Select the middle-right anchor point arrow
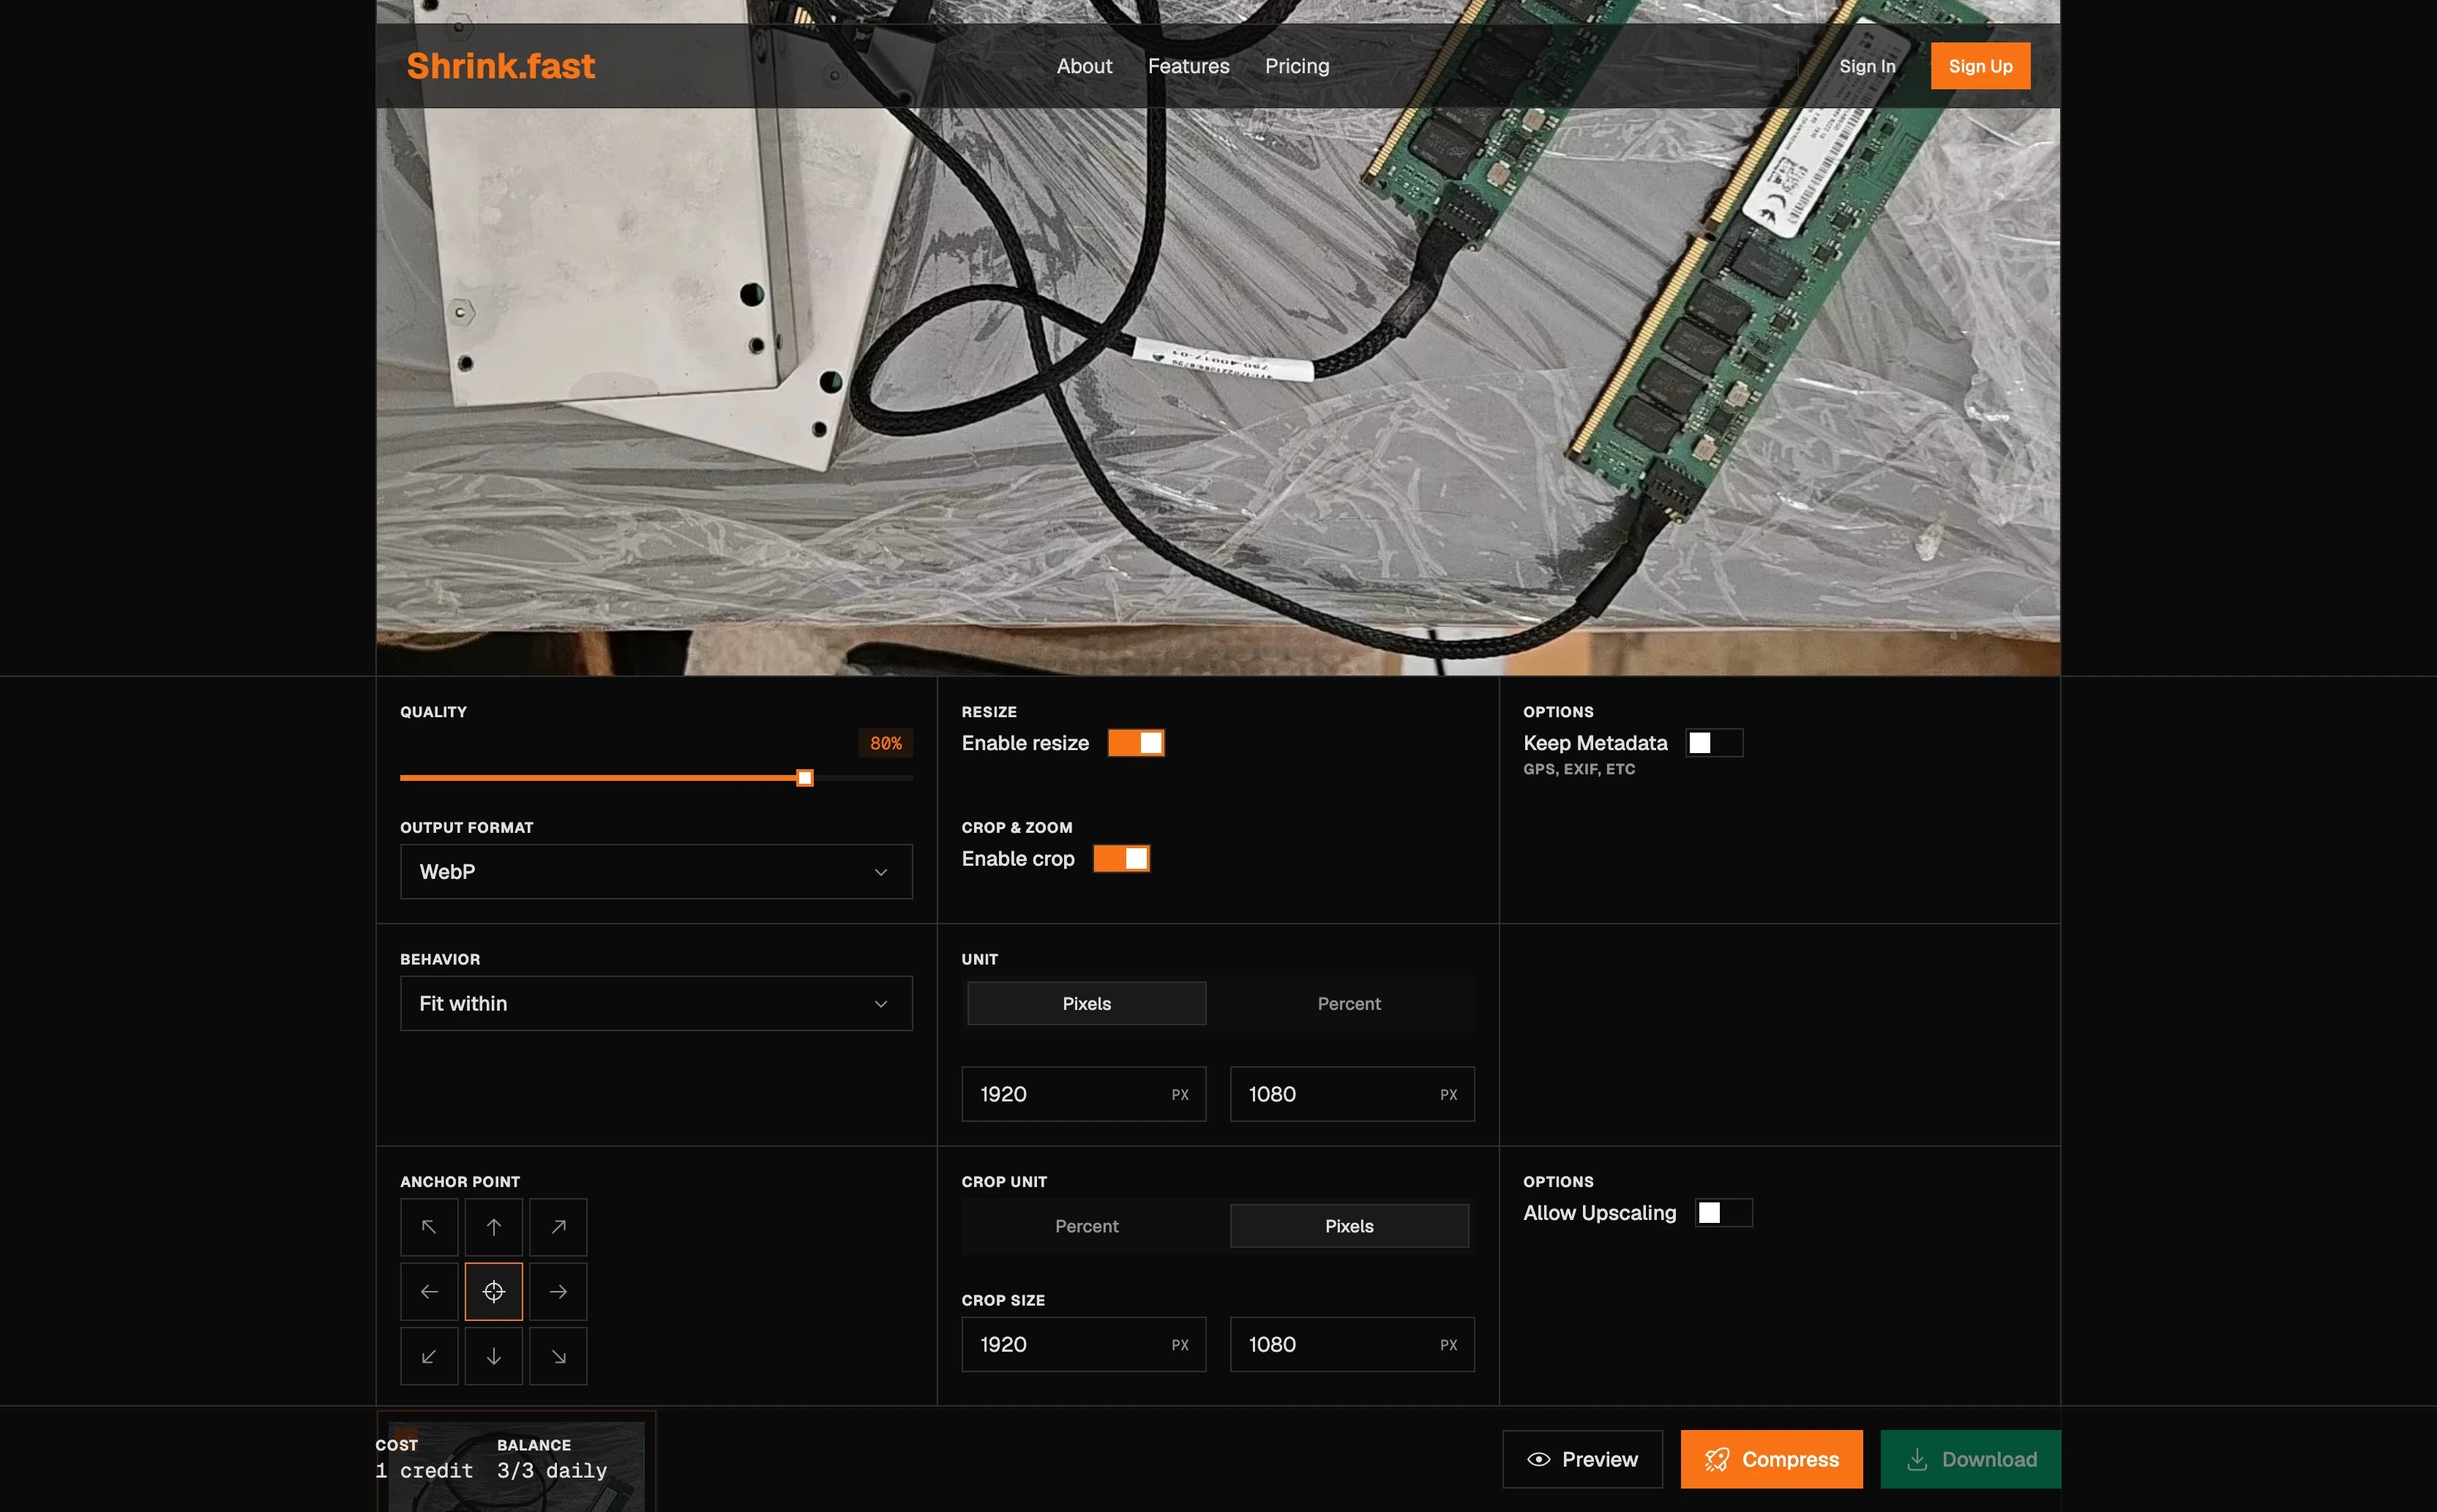2437x1512 pixels. [x=558, y=1292]
